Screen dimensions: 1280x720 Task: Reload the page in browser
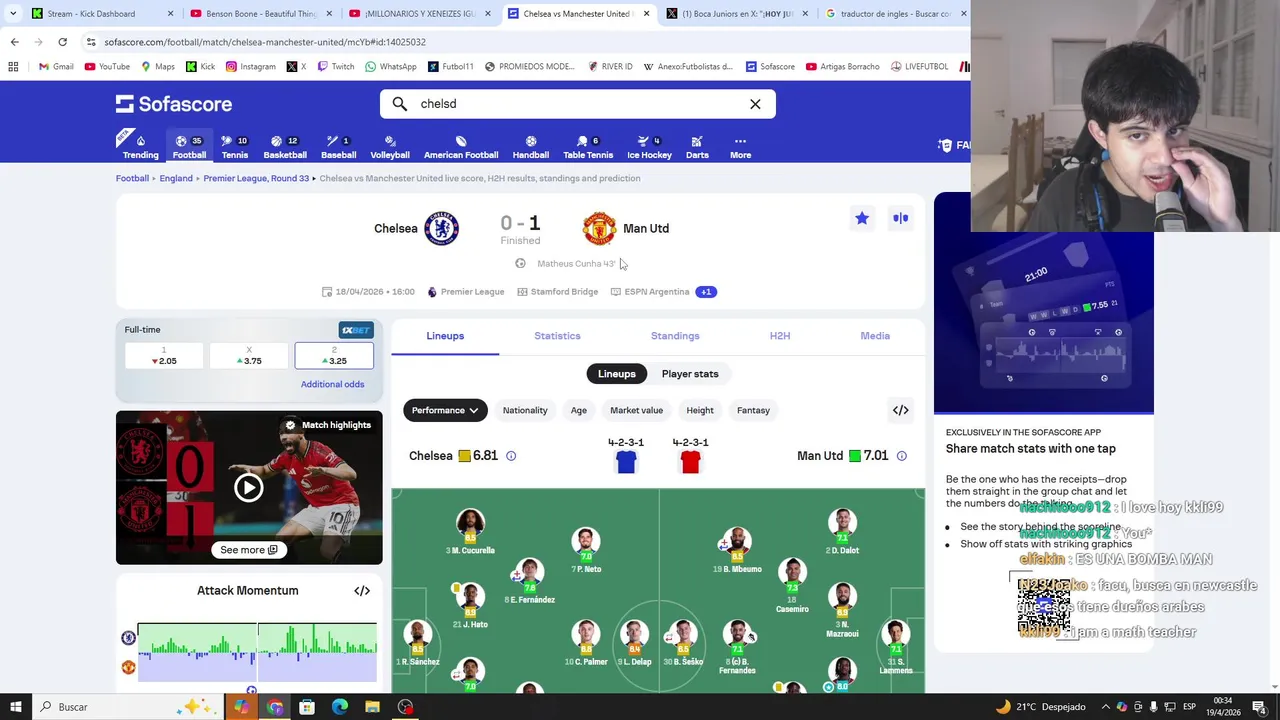(x=62, y=42)
